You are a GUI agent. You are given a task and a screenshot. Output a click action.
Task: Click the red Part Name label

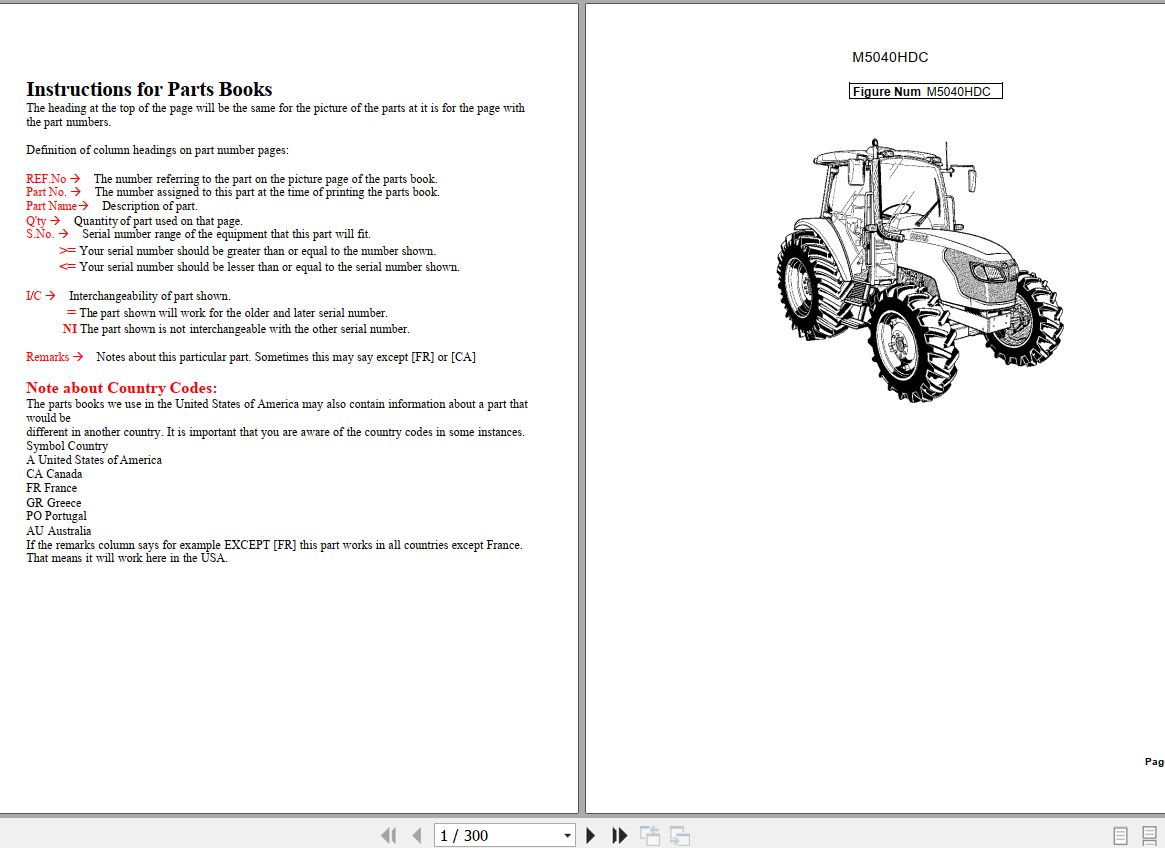51,206
